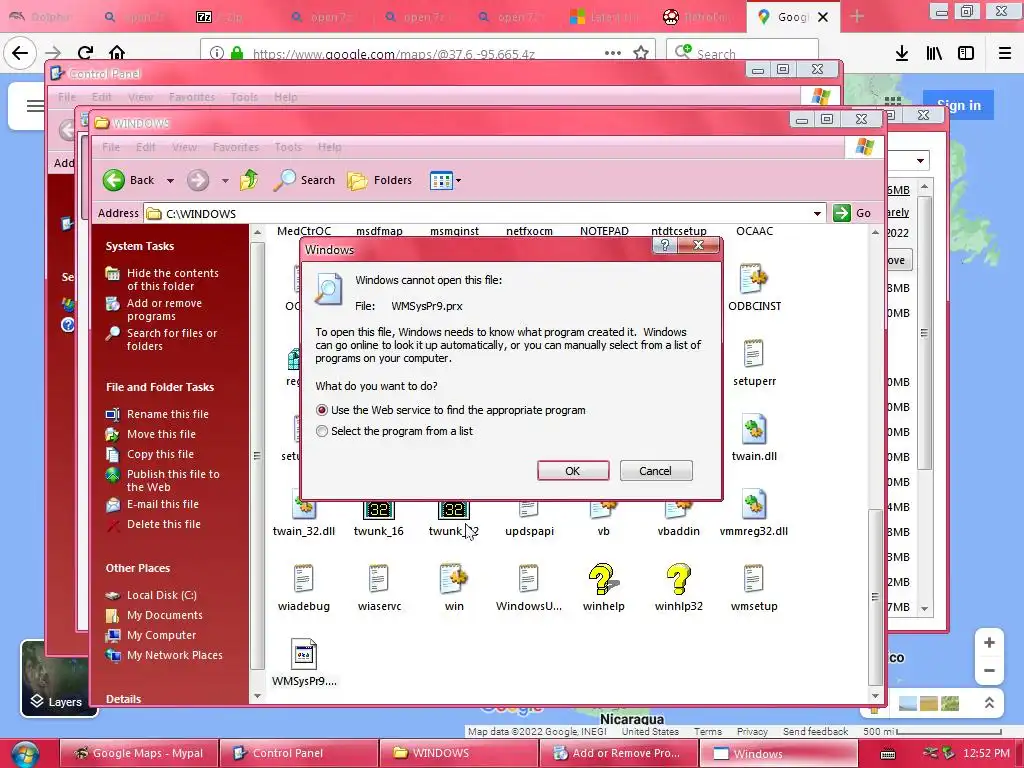Select the vmmreg32.dll file icon
This screenshot has height=768, width=1024.
754,504
